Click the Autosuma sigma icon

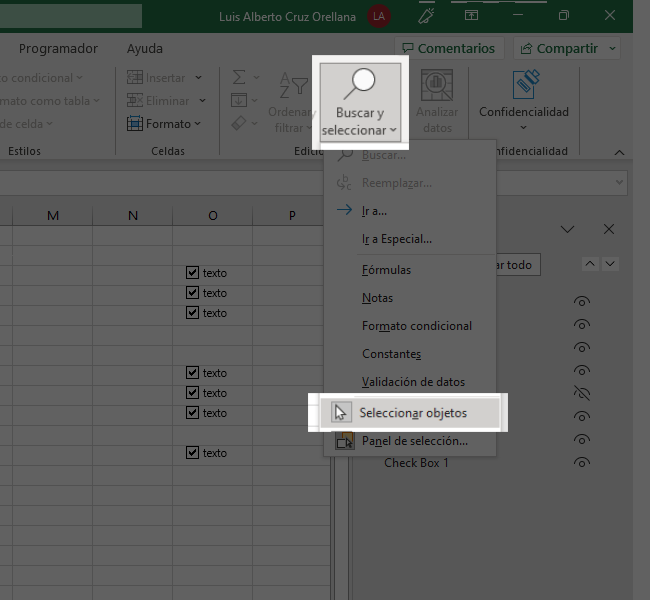(x=239, y=77)
